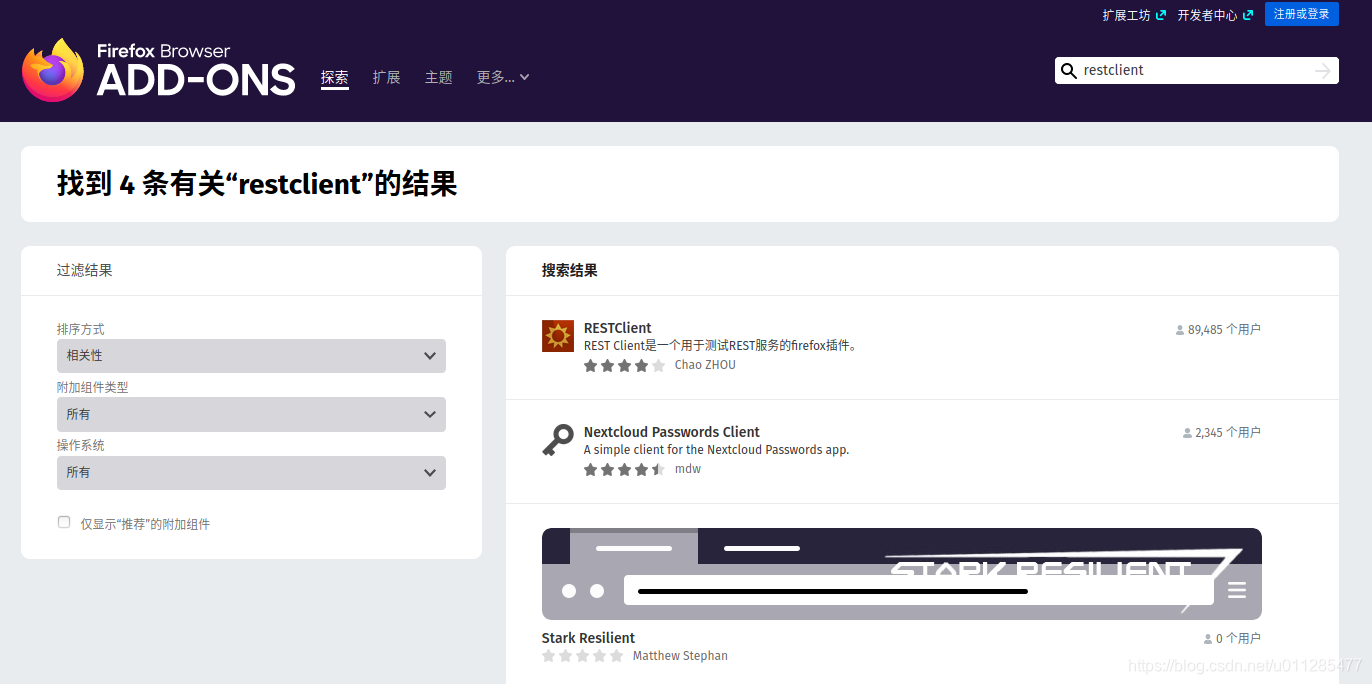1372x684 pixels.
Task: Click the 注册或登录 button
Action: (1302, 14)
